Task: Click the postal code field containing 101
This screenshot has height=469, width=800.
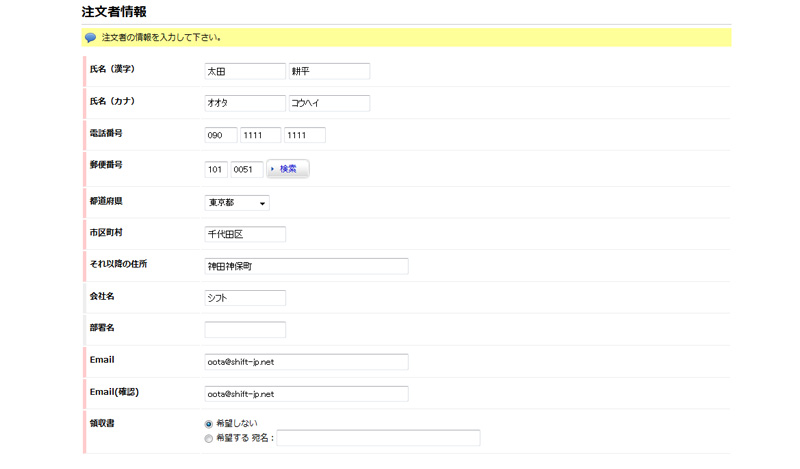Action: click(216, 169)
